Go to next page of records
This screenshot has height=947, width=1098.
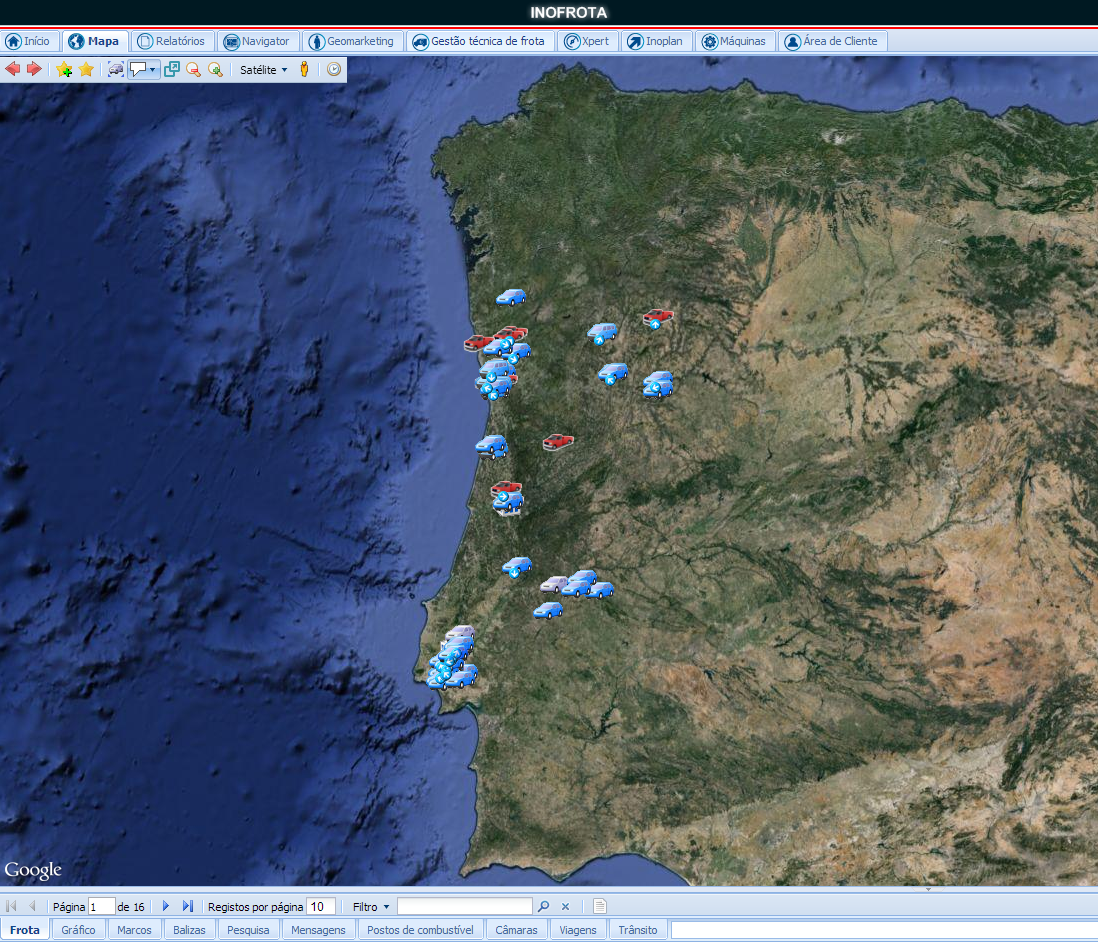click(166, 906)
